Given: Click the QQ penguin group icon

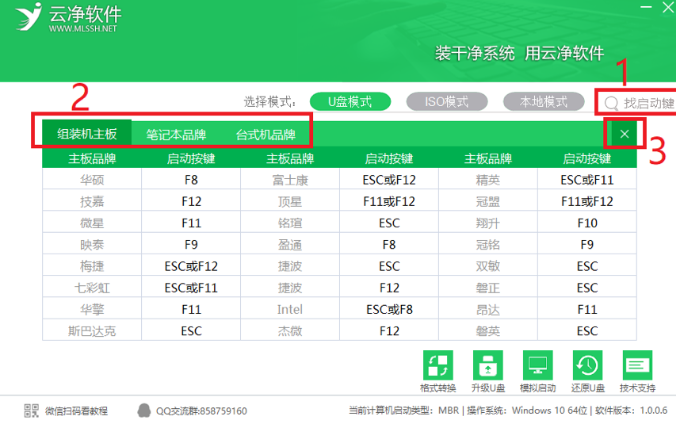Looking at the screenshot, I should (144, 411).
